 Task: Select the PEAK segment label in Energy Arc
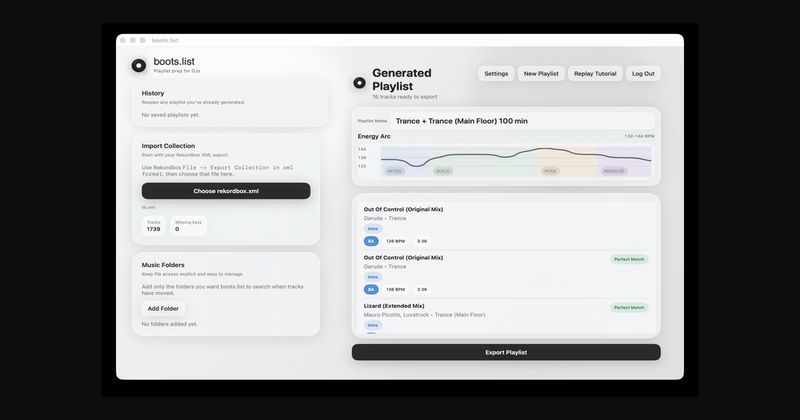point(550,171)
